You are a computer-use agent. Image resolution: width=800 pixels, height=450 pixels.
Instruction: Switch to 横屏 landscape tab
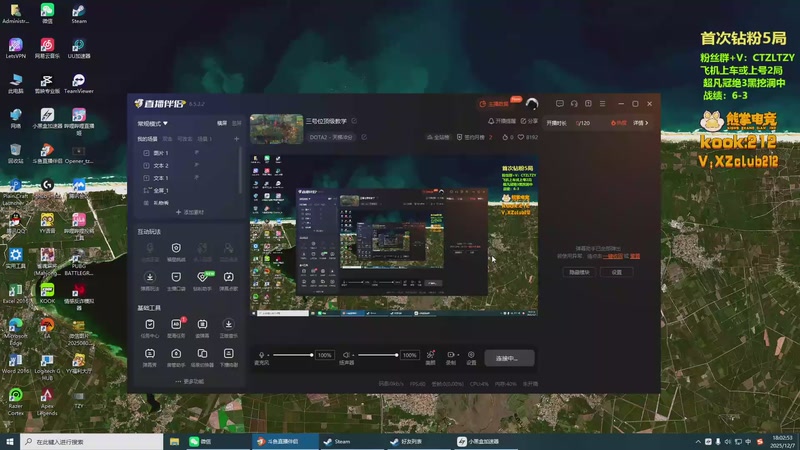point(222,123)
